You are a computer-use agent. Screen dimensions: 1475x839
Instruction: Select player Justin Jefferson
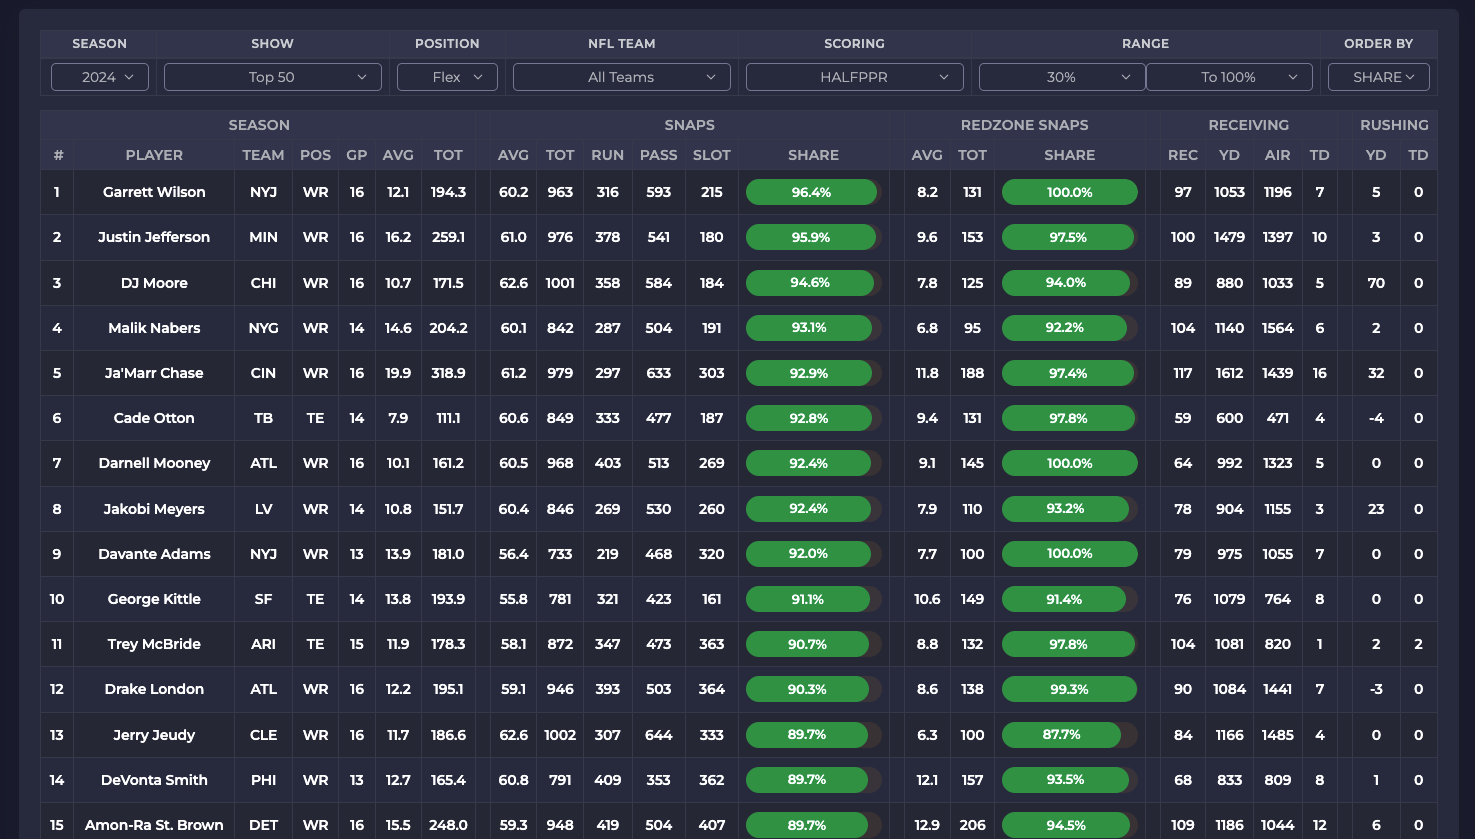pyautogui.click(x=154, y=237)
